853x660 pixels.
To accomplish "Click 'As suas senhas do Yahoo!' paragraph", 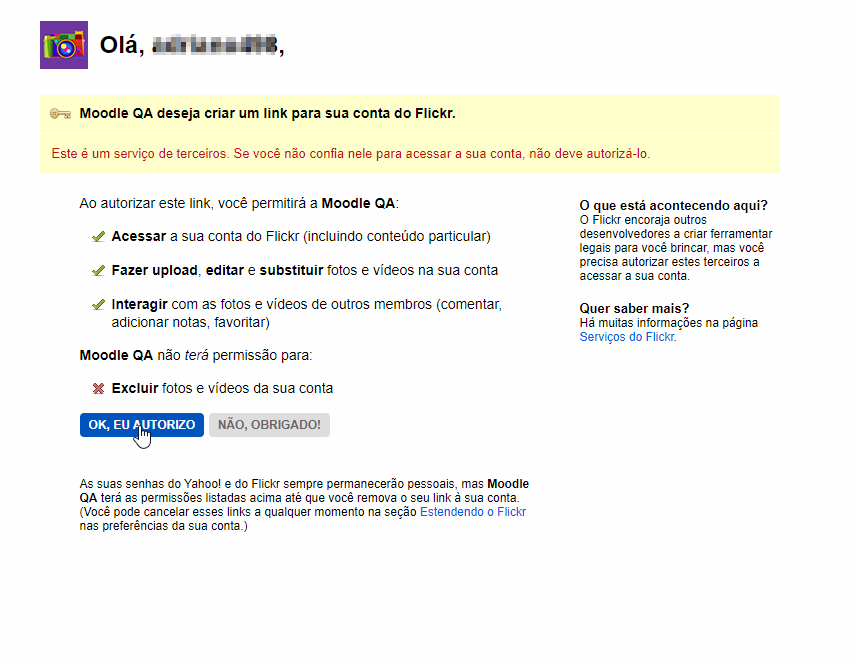I will (x=304, y=505).
